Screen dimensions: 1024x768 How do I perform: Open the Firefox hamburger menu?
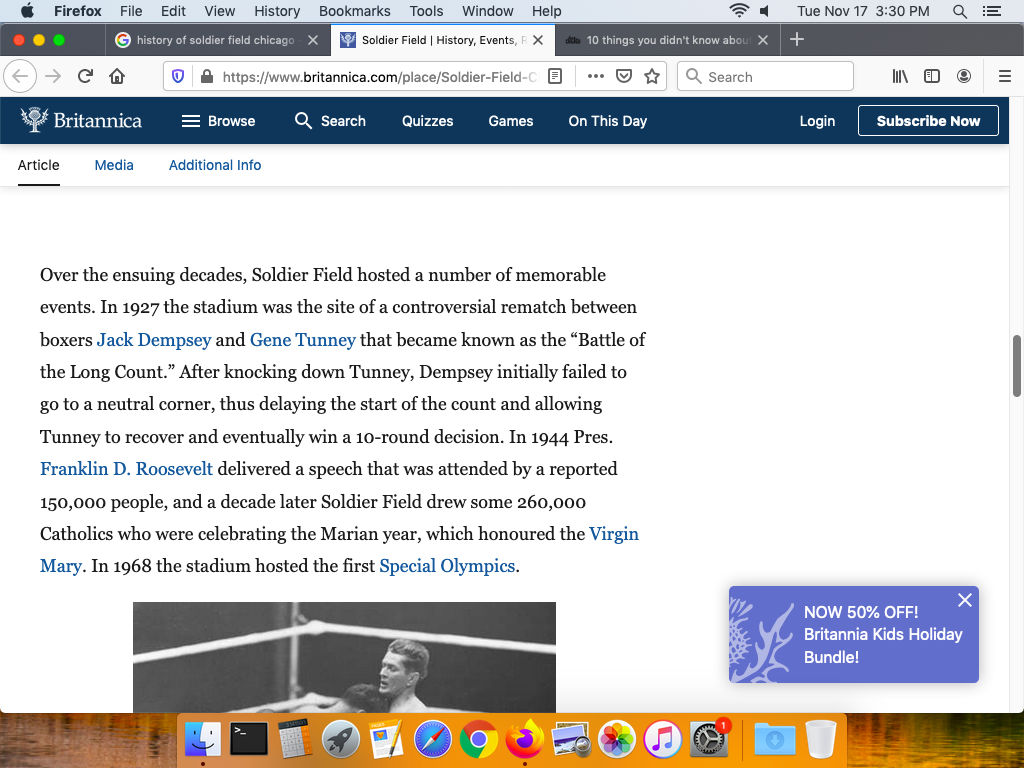pyautogui.click(x=1005, y=77)
